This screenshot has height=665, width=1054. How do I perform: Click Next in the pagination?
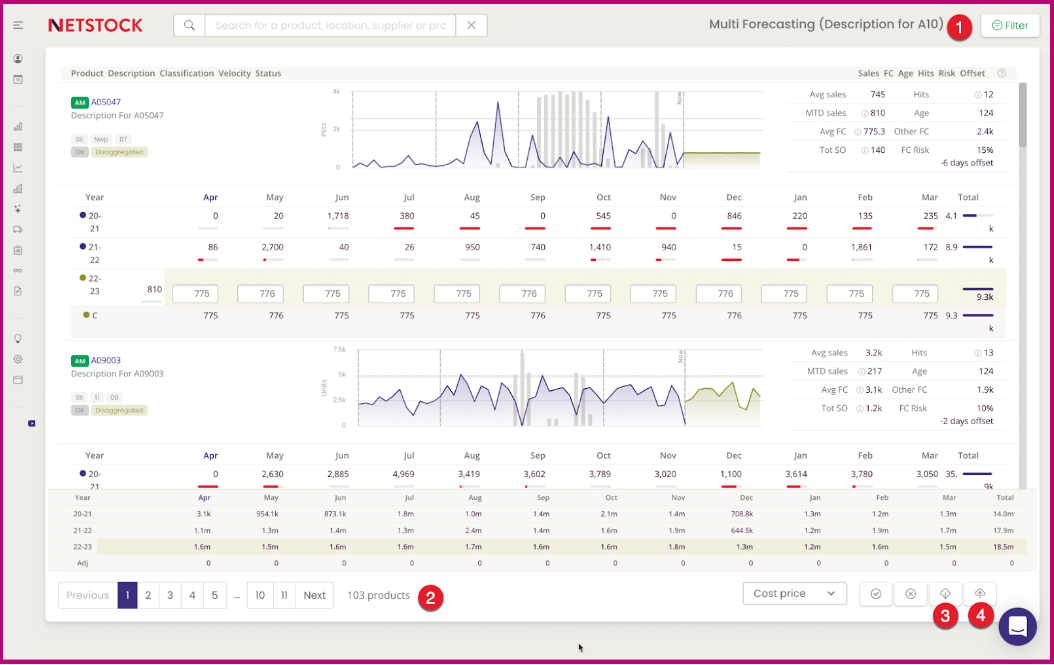314,595
